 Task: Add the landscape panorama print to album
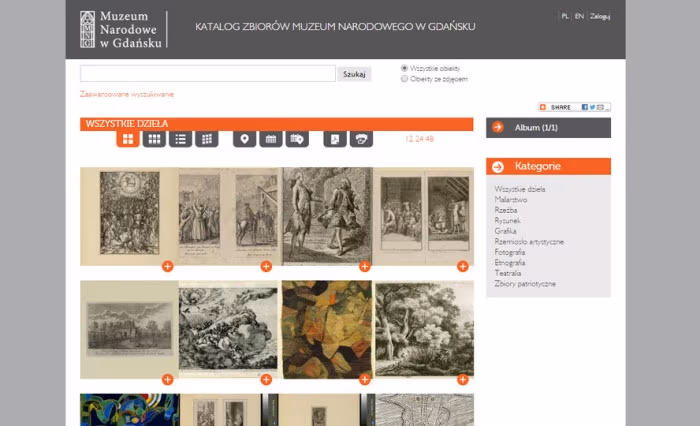(x=167, y=380)
